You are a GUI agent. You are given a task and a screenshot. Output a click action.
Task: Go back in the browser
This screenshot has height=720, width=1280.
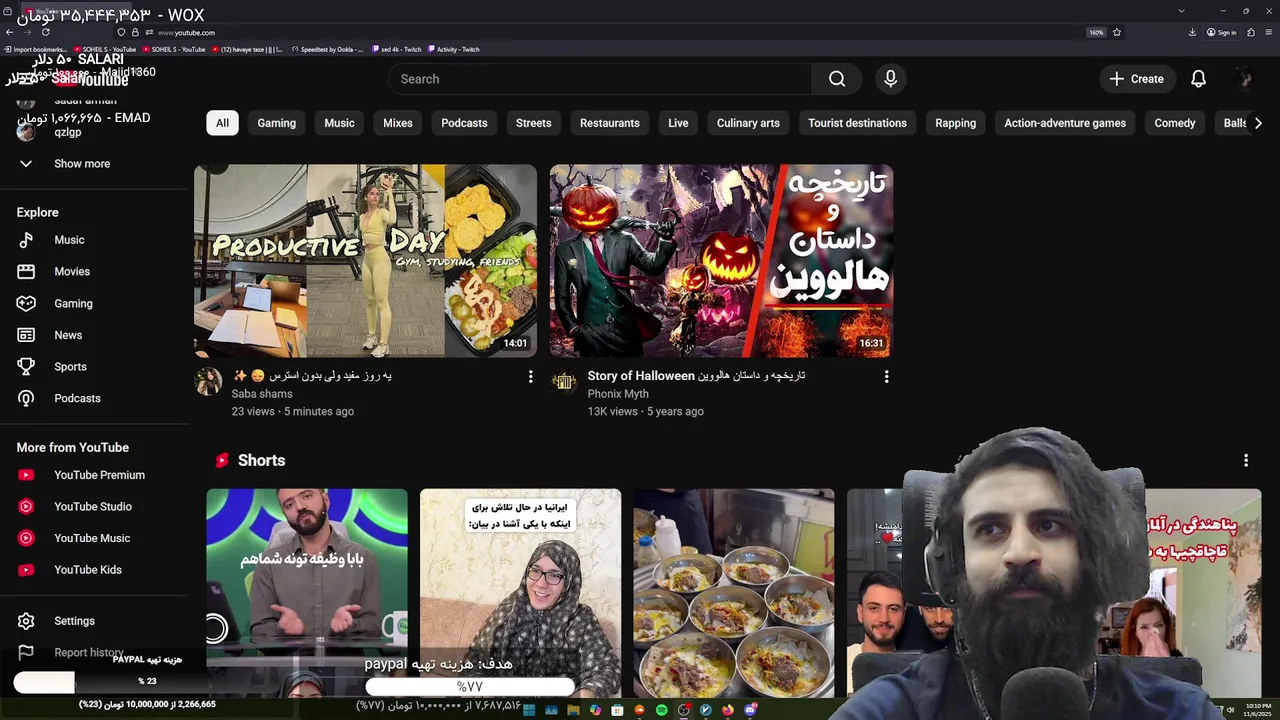10,32
